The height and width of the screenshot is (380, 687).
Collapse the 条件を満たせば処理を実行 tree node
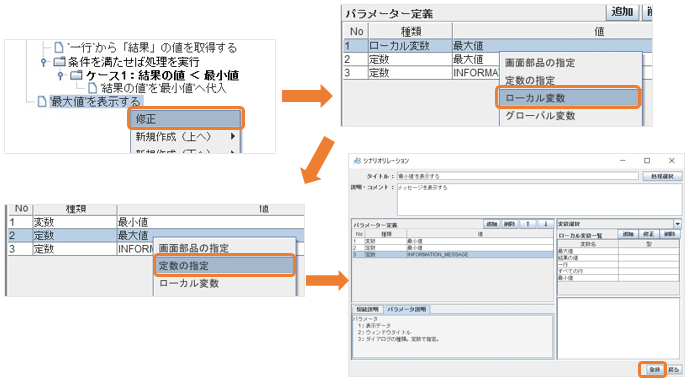tap(43, 62)
